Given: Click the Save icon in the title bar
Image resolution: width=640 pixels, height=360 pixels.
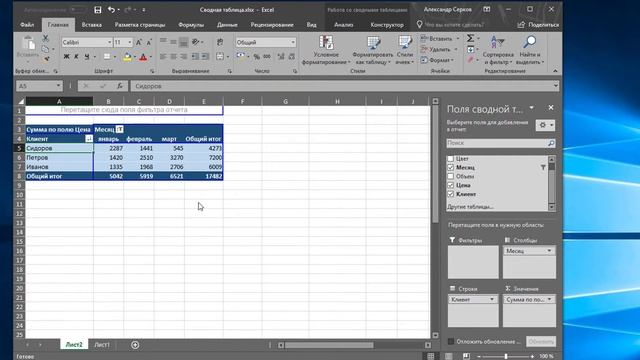Looking at the screenshot, I should coord(98,10).
